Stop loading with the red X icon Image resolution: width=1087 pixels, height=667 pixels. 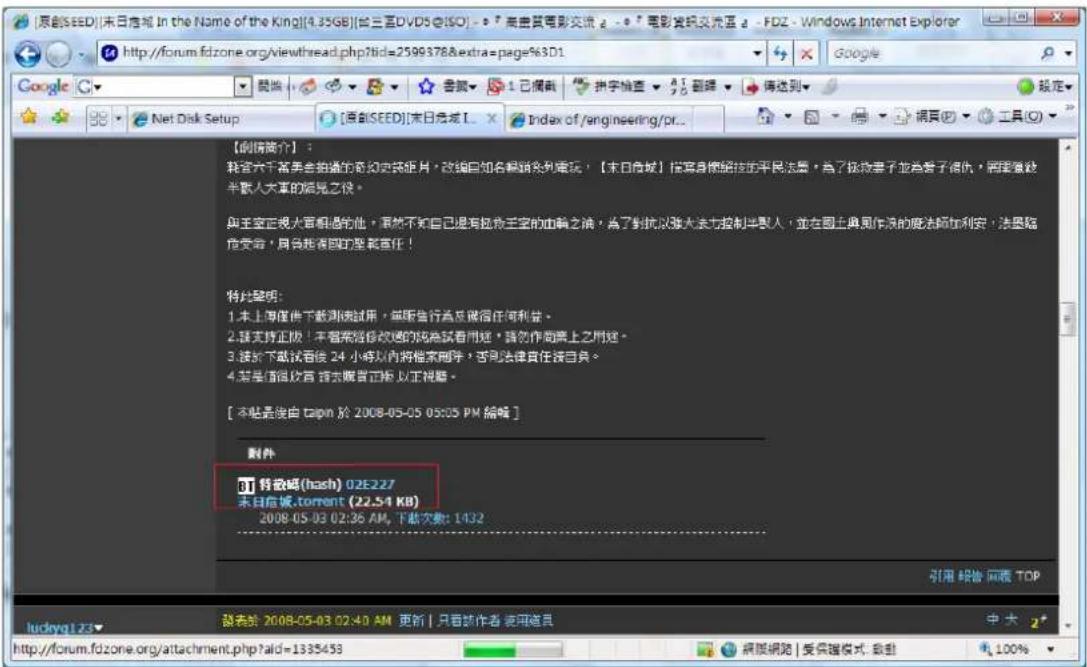[806, 53]
